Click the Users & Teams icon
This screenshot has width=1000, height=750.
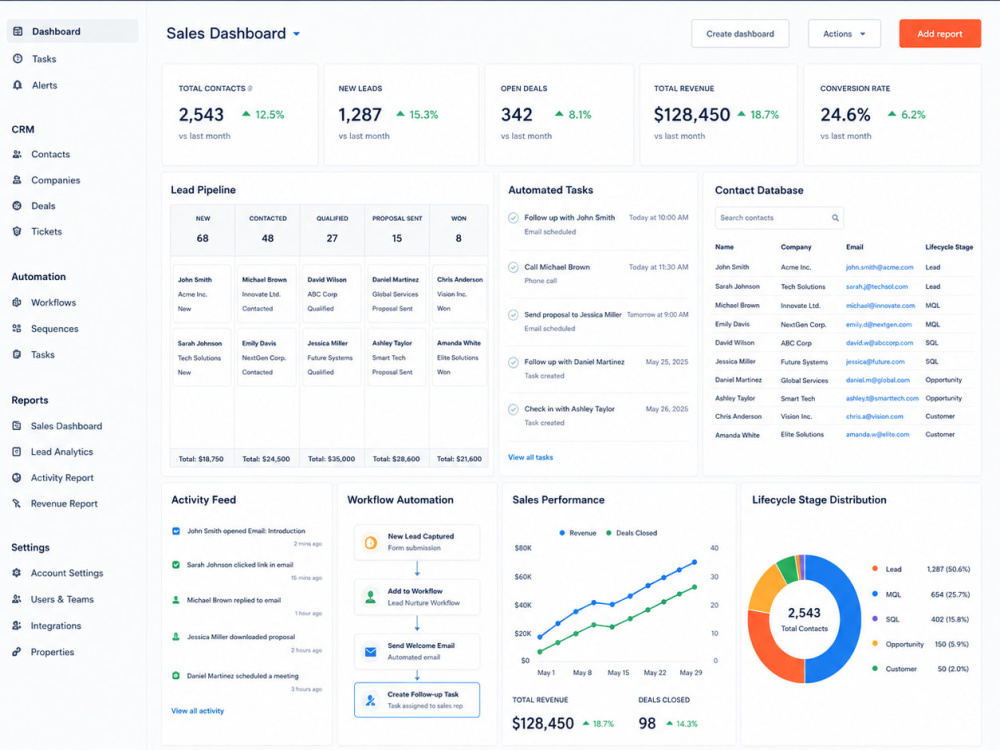coord(17,599)
